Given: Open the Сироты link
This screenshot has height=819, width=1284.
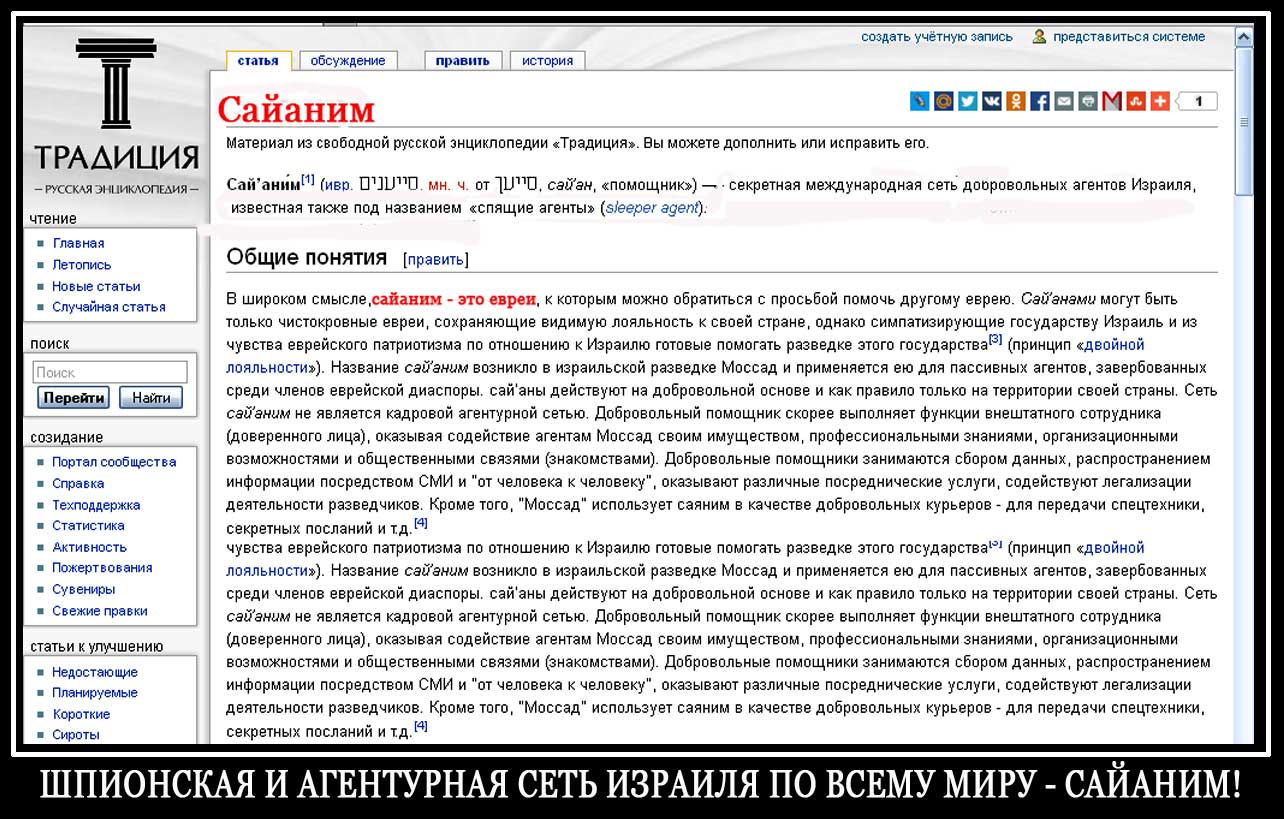Looking at the screenshot, I should pos(76,734).
